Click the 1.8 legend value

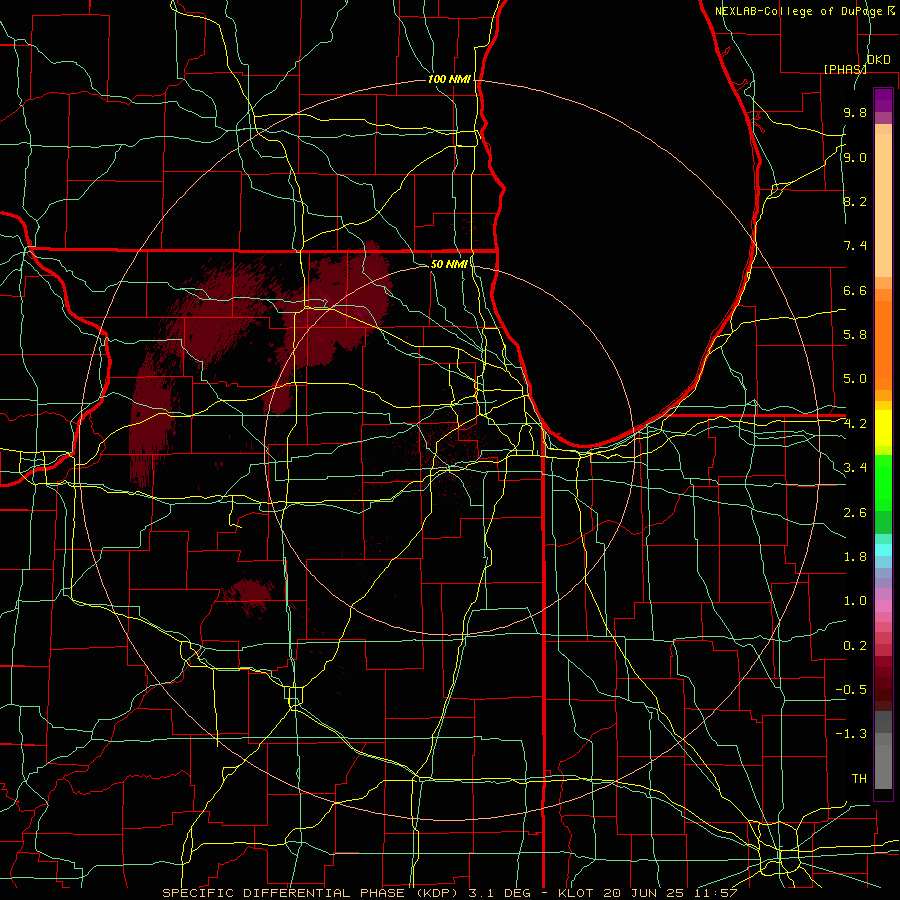click(855, 557)
